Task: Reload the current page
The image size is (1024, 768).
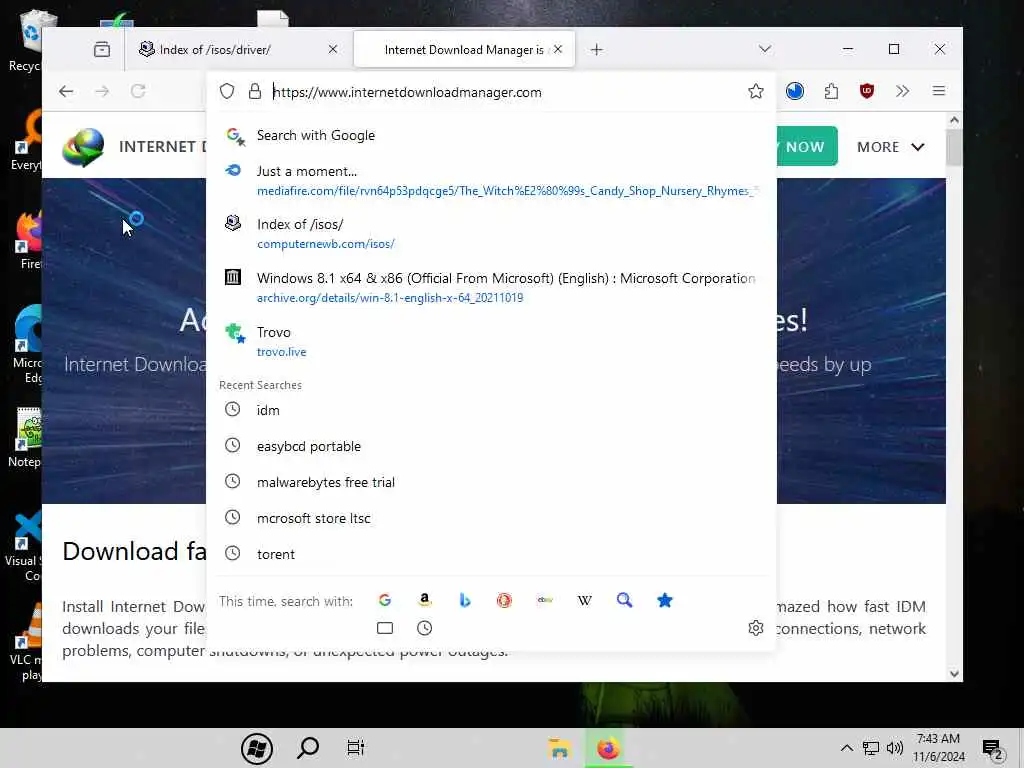Action: tap(138, 91)
